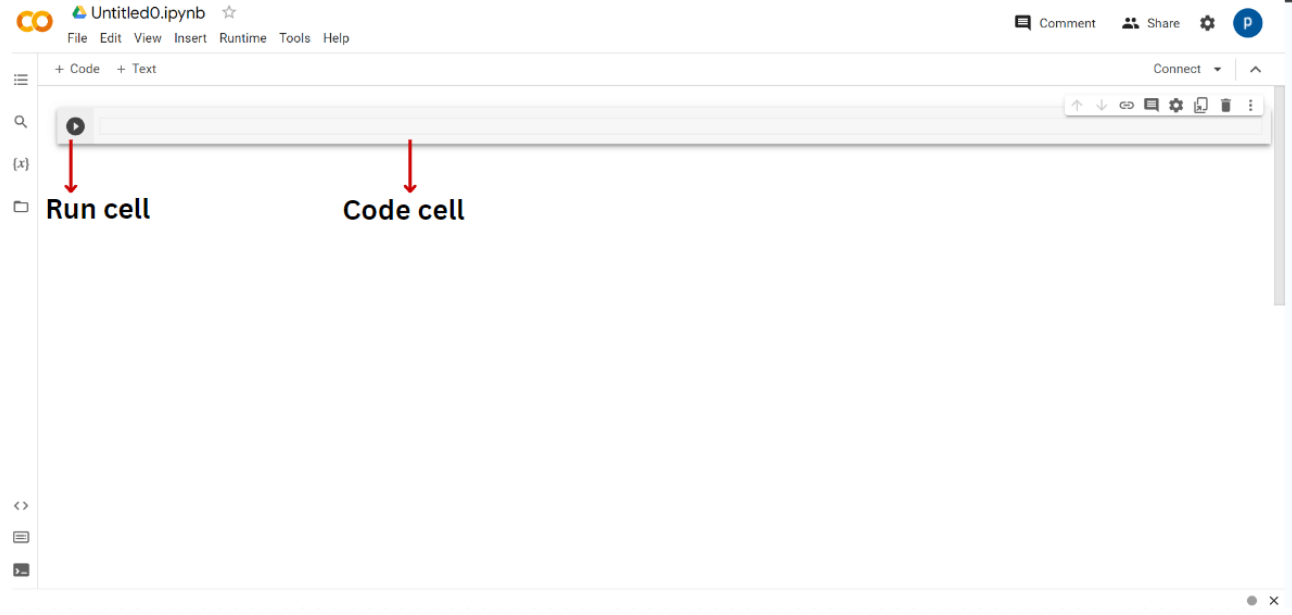Open Find and replace in the sidebar
This screenshot has width=1292, height=615.
point(21,121)
